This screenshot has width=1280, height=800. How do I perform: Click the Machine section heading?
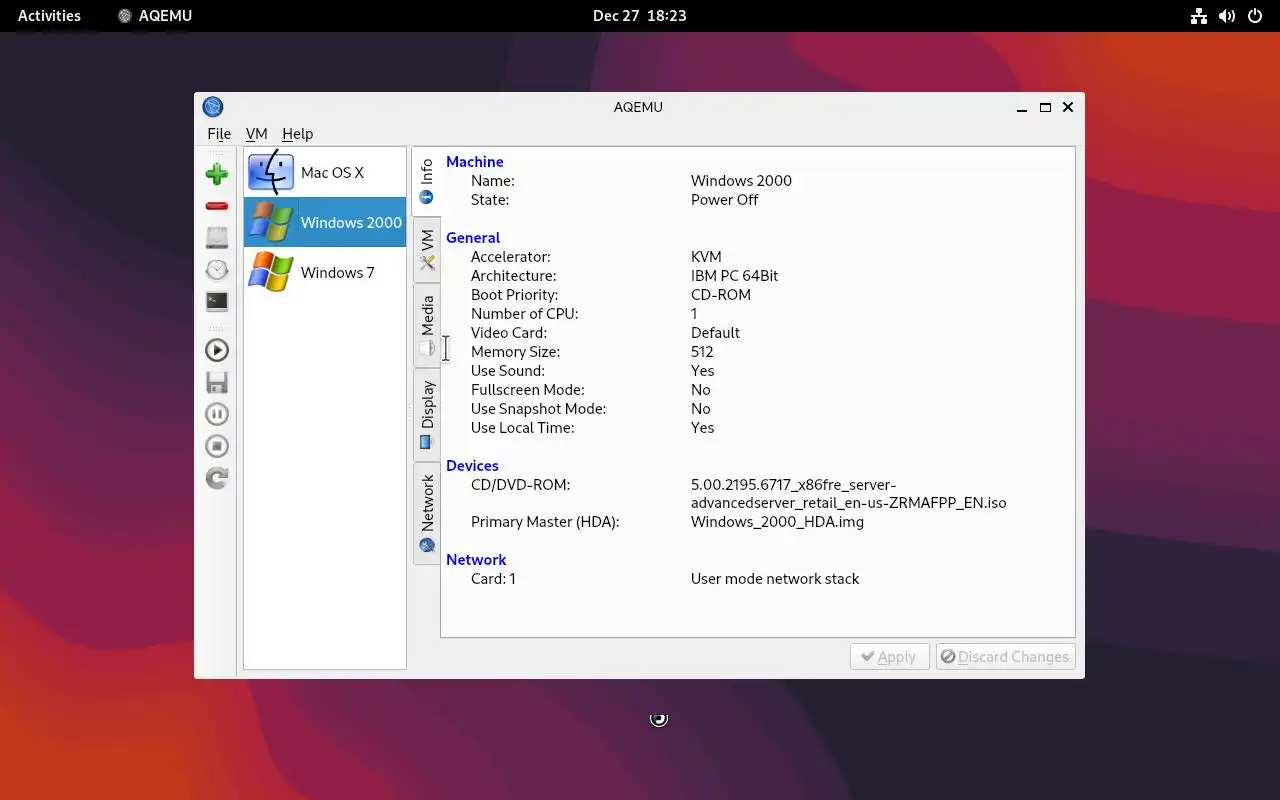point(475,161)
